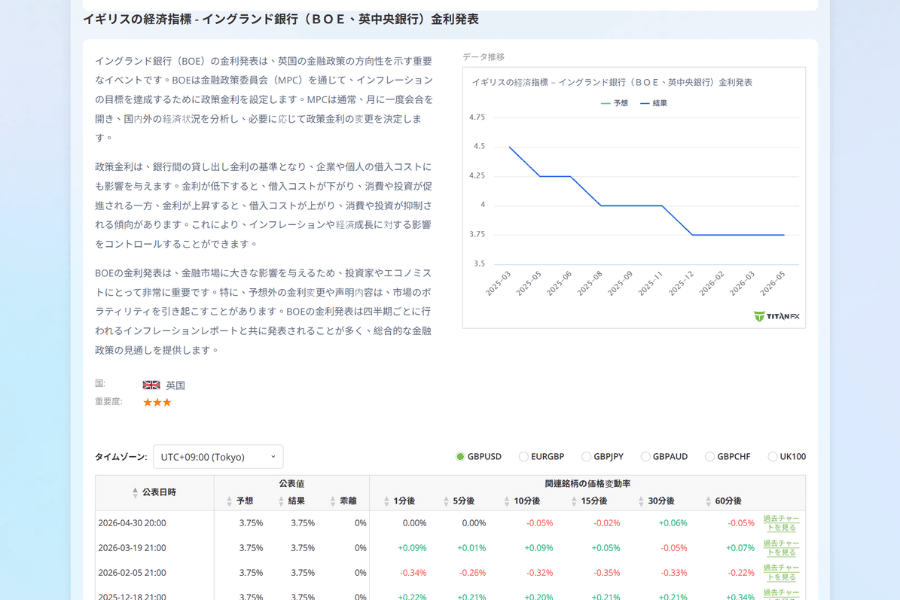
Task: Select the GBPCHF radio button
Action: click(x=710, y=457)
